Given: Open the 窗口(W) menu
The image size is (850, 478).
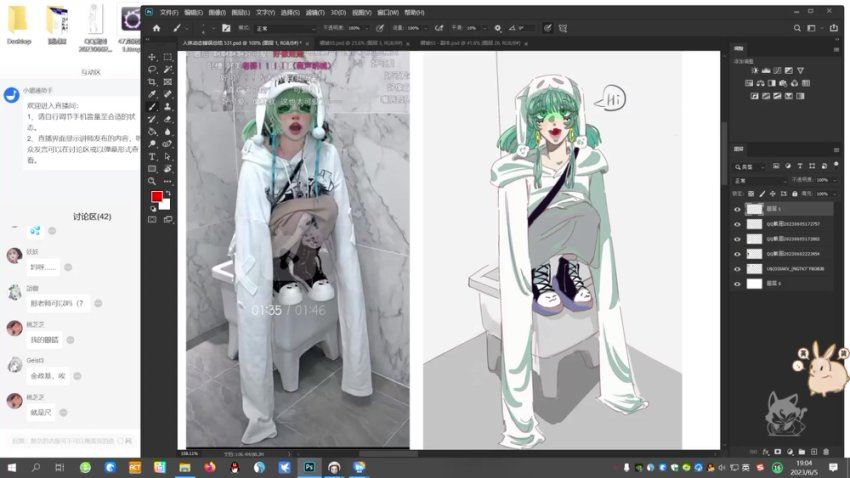Looking at the screenshot, I should click(x=388, y=12).
